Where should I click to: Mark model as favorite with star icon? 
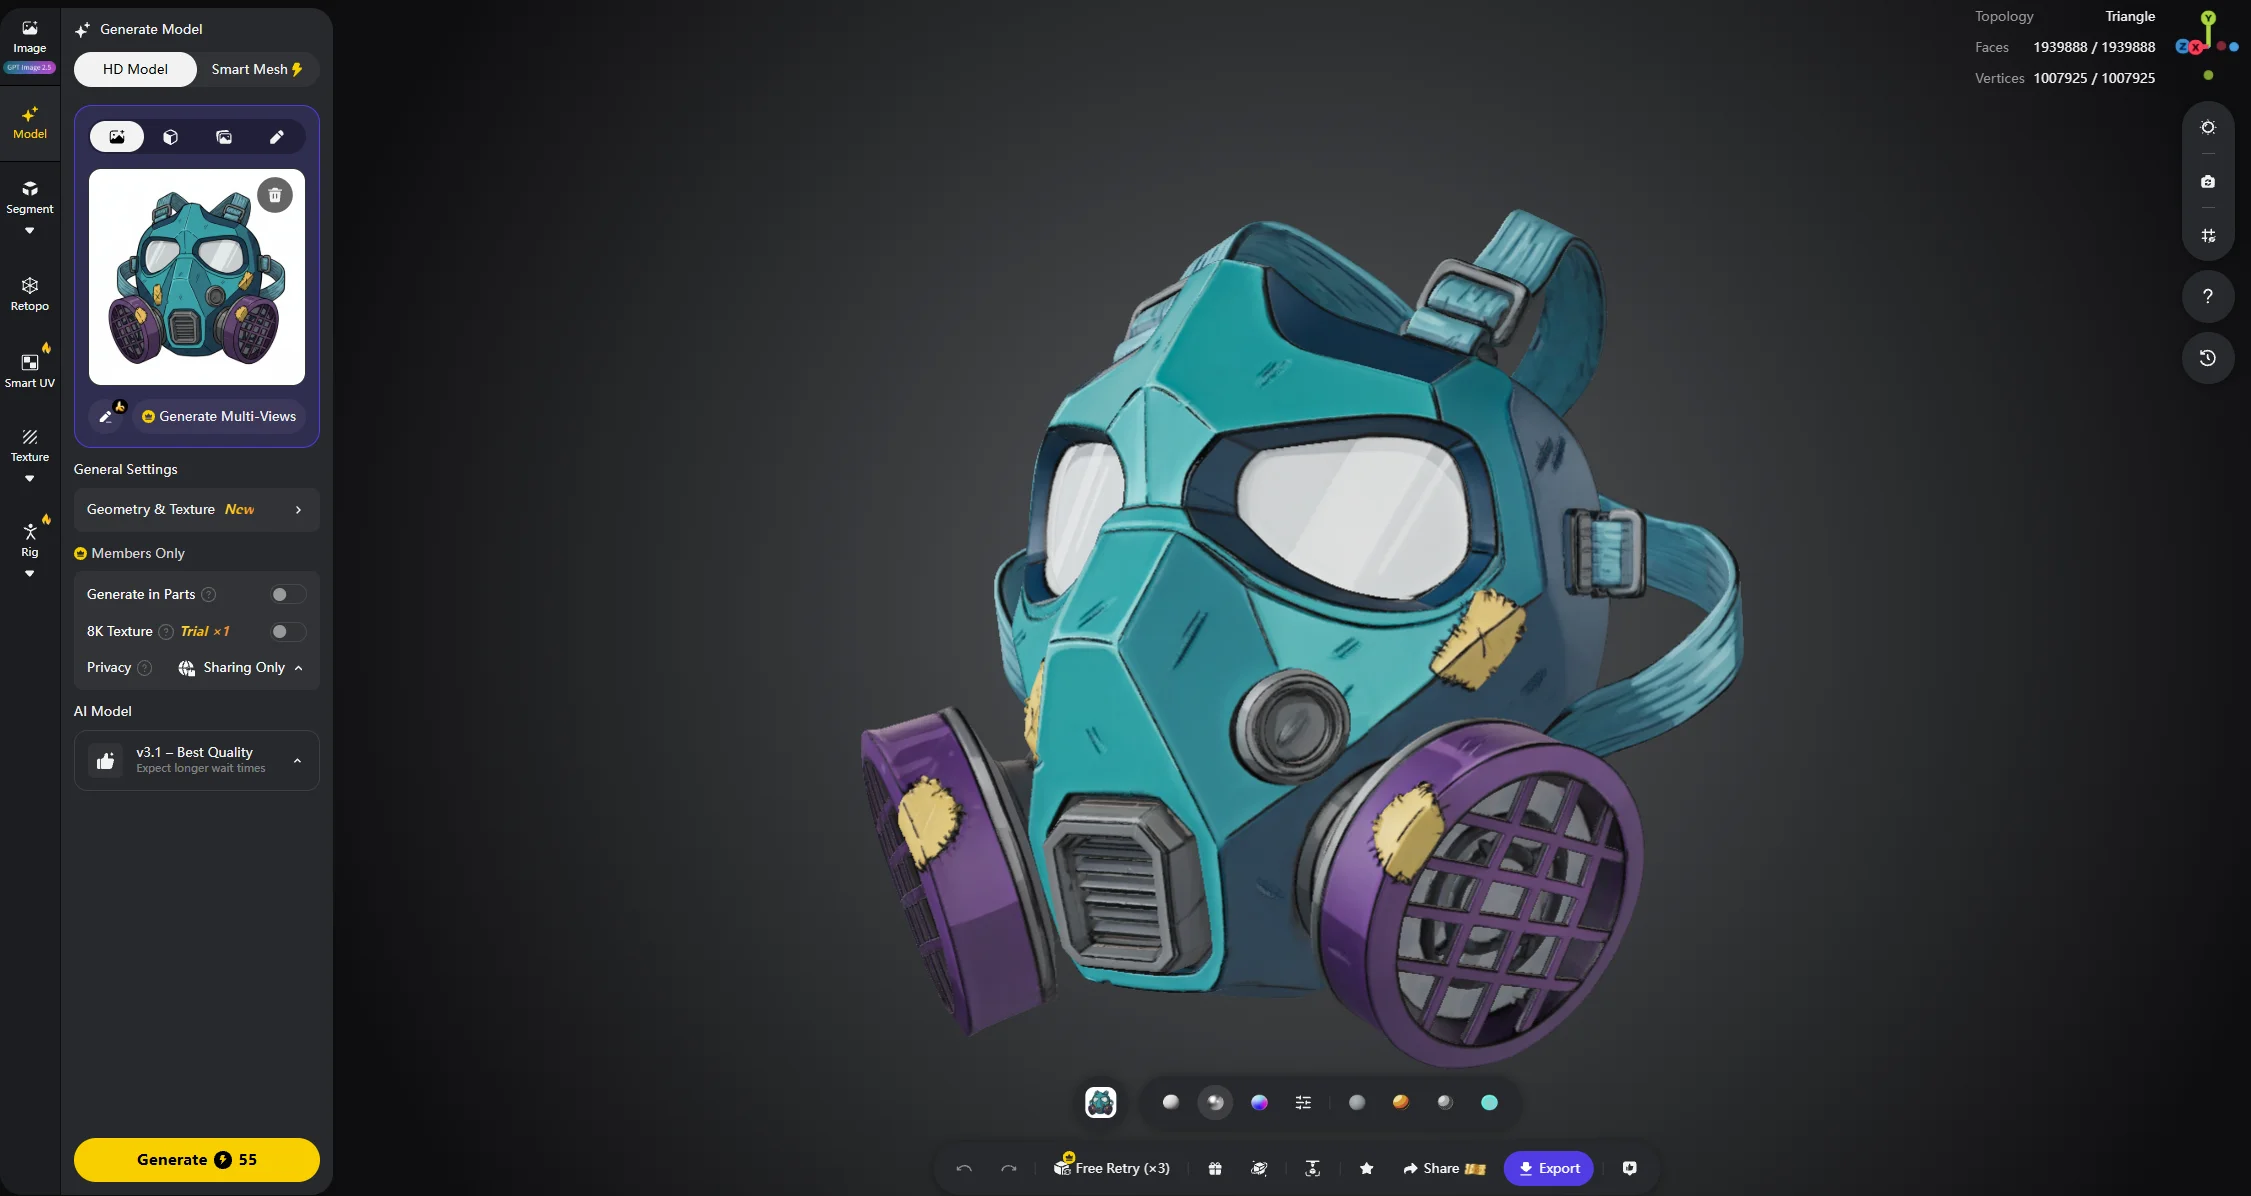click(1367, 1168)
